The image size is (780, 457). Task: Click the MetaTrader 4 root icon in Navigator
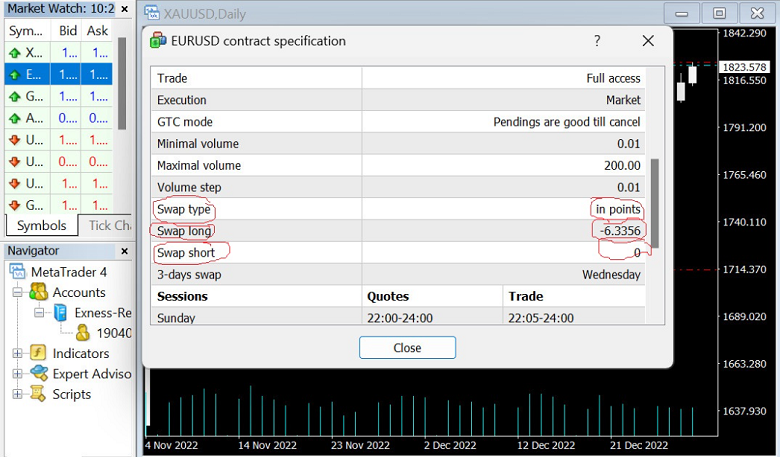(x=18, y=272)
